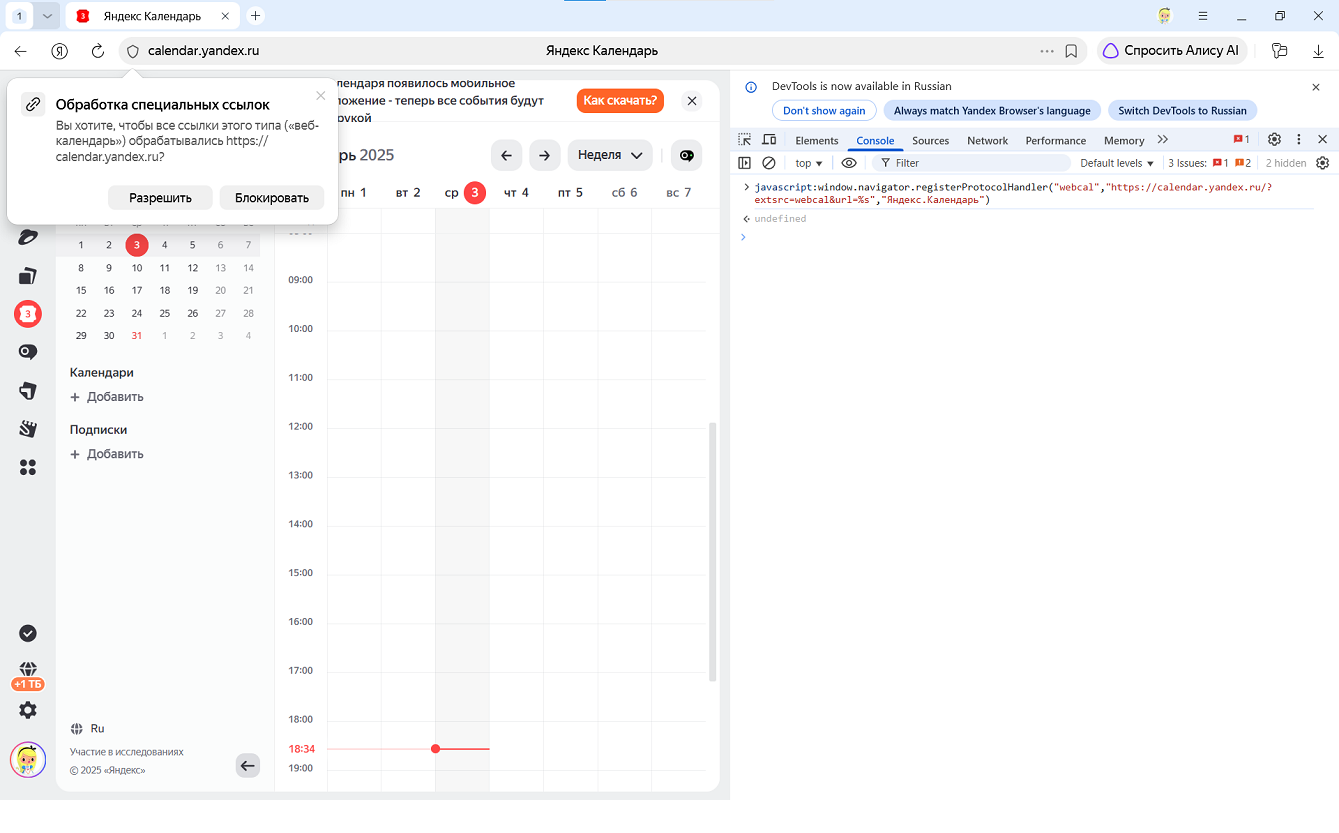This screenshot has width=1339, height=833.
Task: Create a live expression with eye icon
Action: coord(849,163)
